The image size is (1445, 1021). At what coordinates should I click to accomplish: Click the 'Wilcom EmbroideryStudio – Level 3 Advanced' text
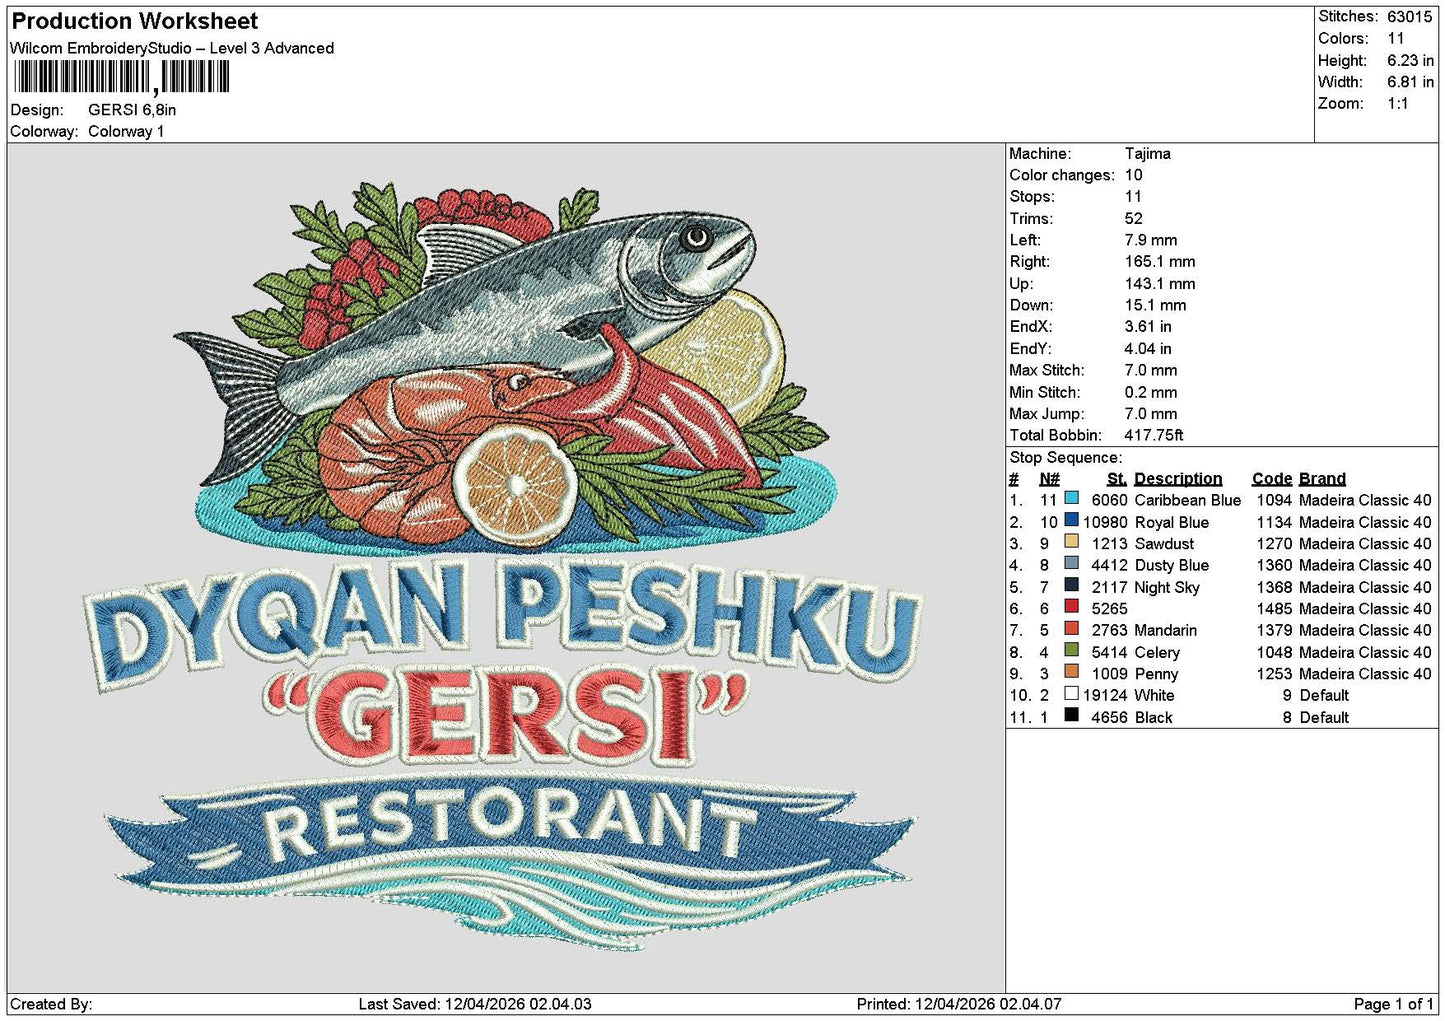coord(172,48)
